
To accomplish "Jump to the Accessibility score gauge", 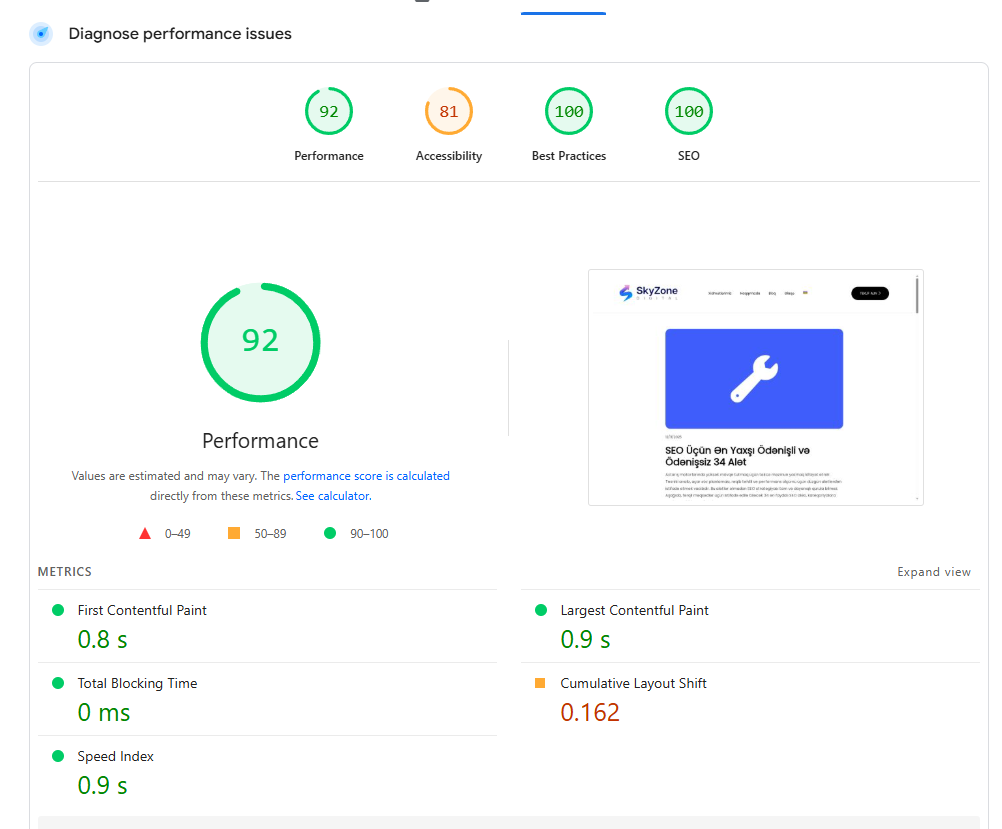I will pyautogui.click(x=449, y=112).
